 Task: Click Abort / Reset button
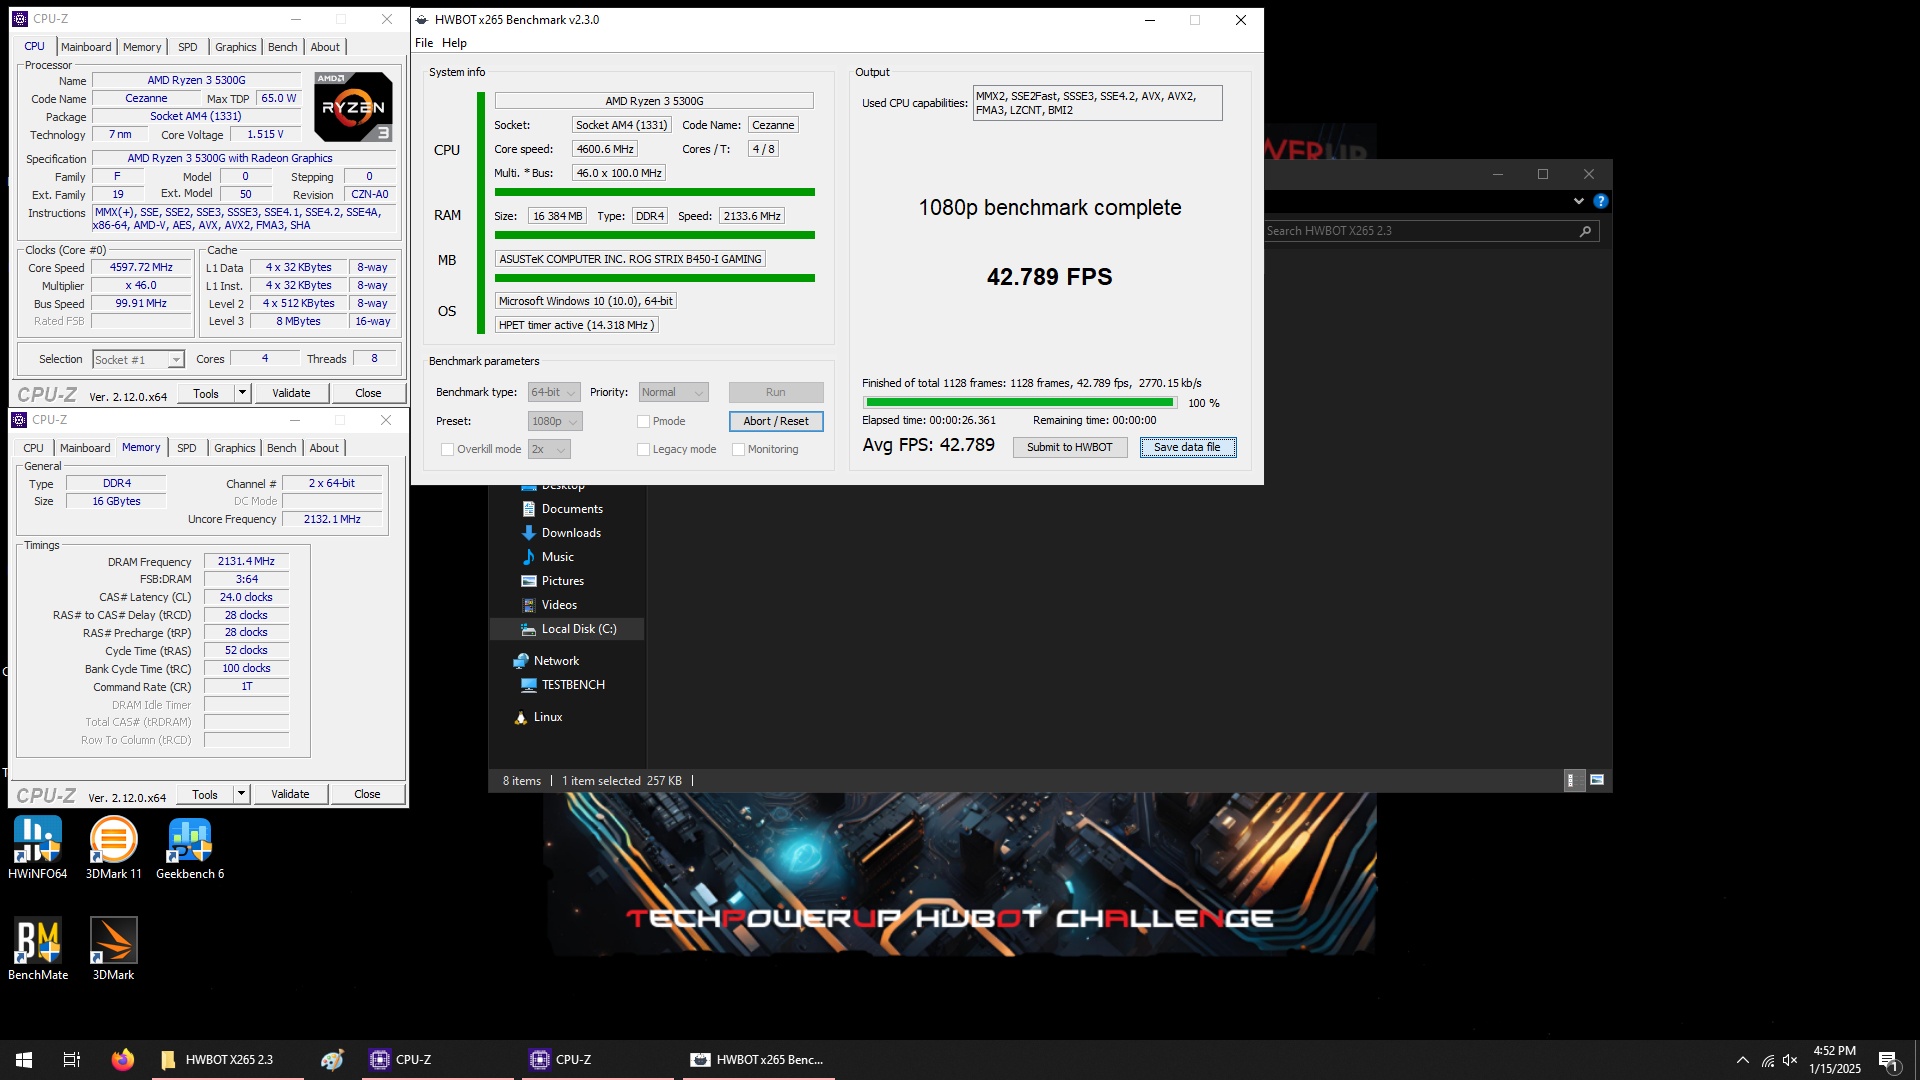tap(776, 422)
